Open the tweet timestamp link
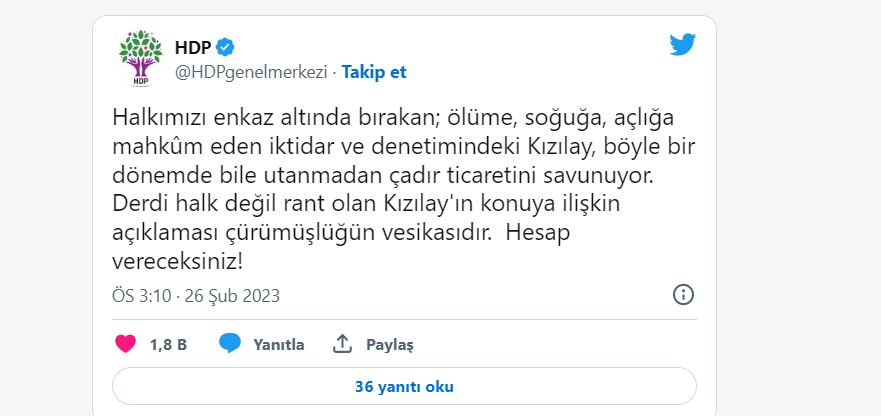Image resolution: width=881 pixels, height=416 pixels. (x=195, y=296)
